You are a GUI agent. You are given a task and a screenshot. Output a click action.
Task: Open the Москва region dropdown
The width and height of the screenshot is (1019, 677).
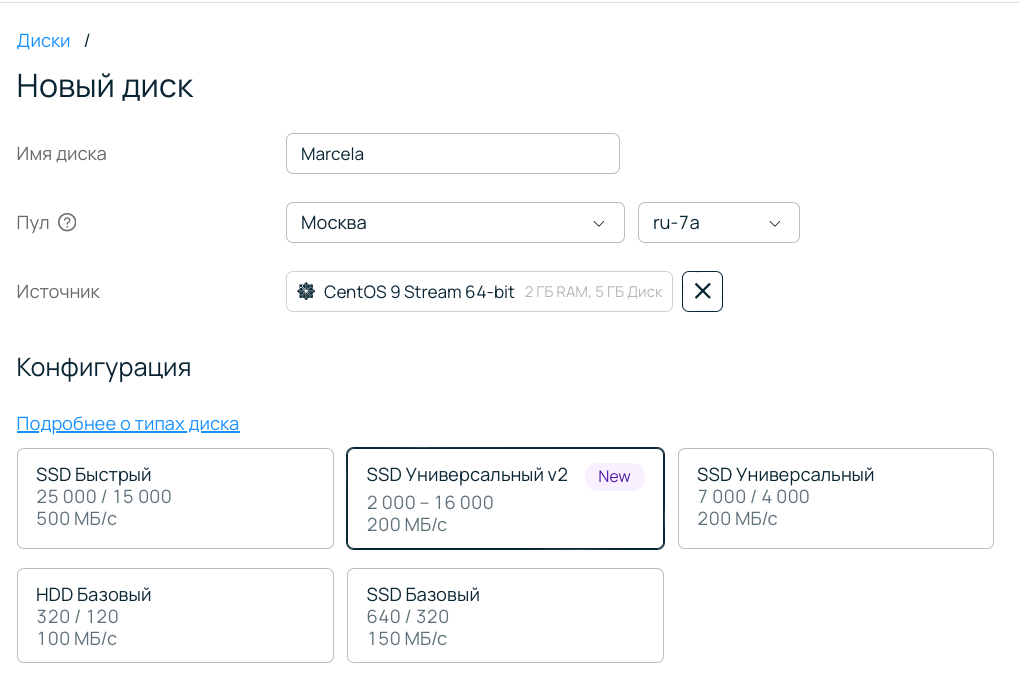tap(454, 222)
